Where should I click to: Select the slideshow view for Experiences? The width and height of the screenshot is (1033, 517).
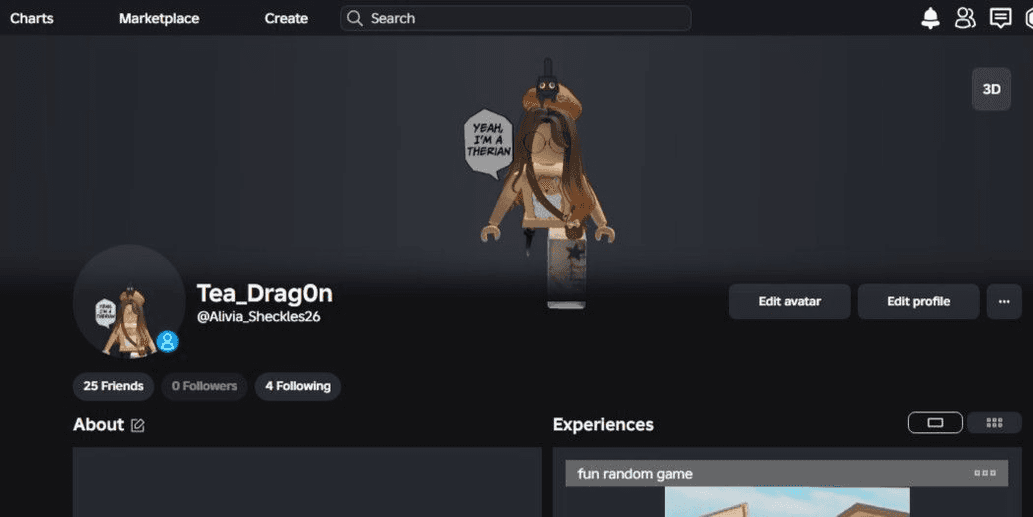pos(935,423)
